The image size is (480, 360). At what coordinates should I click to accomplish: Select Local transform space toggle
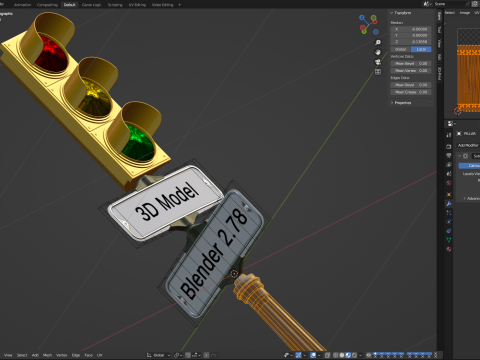[x=421, y=49]
